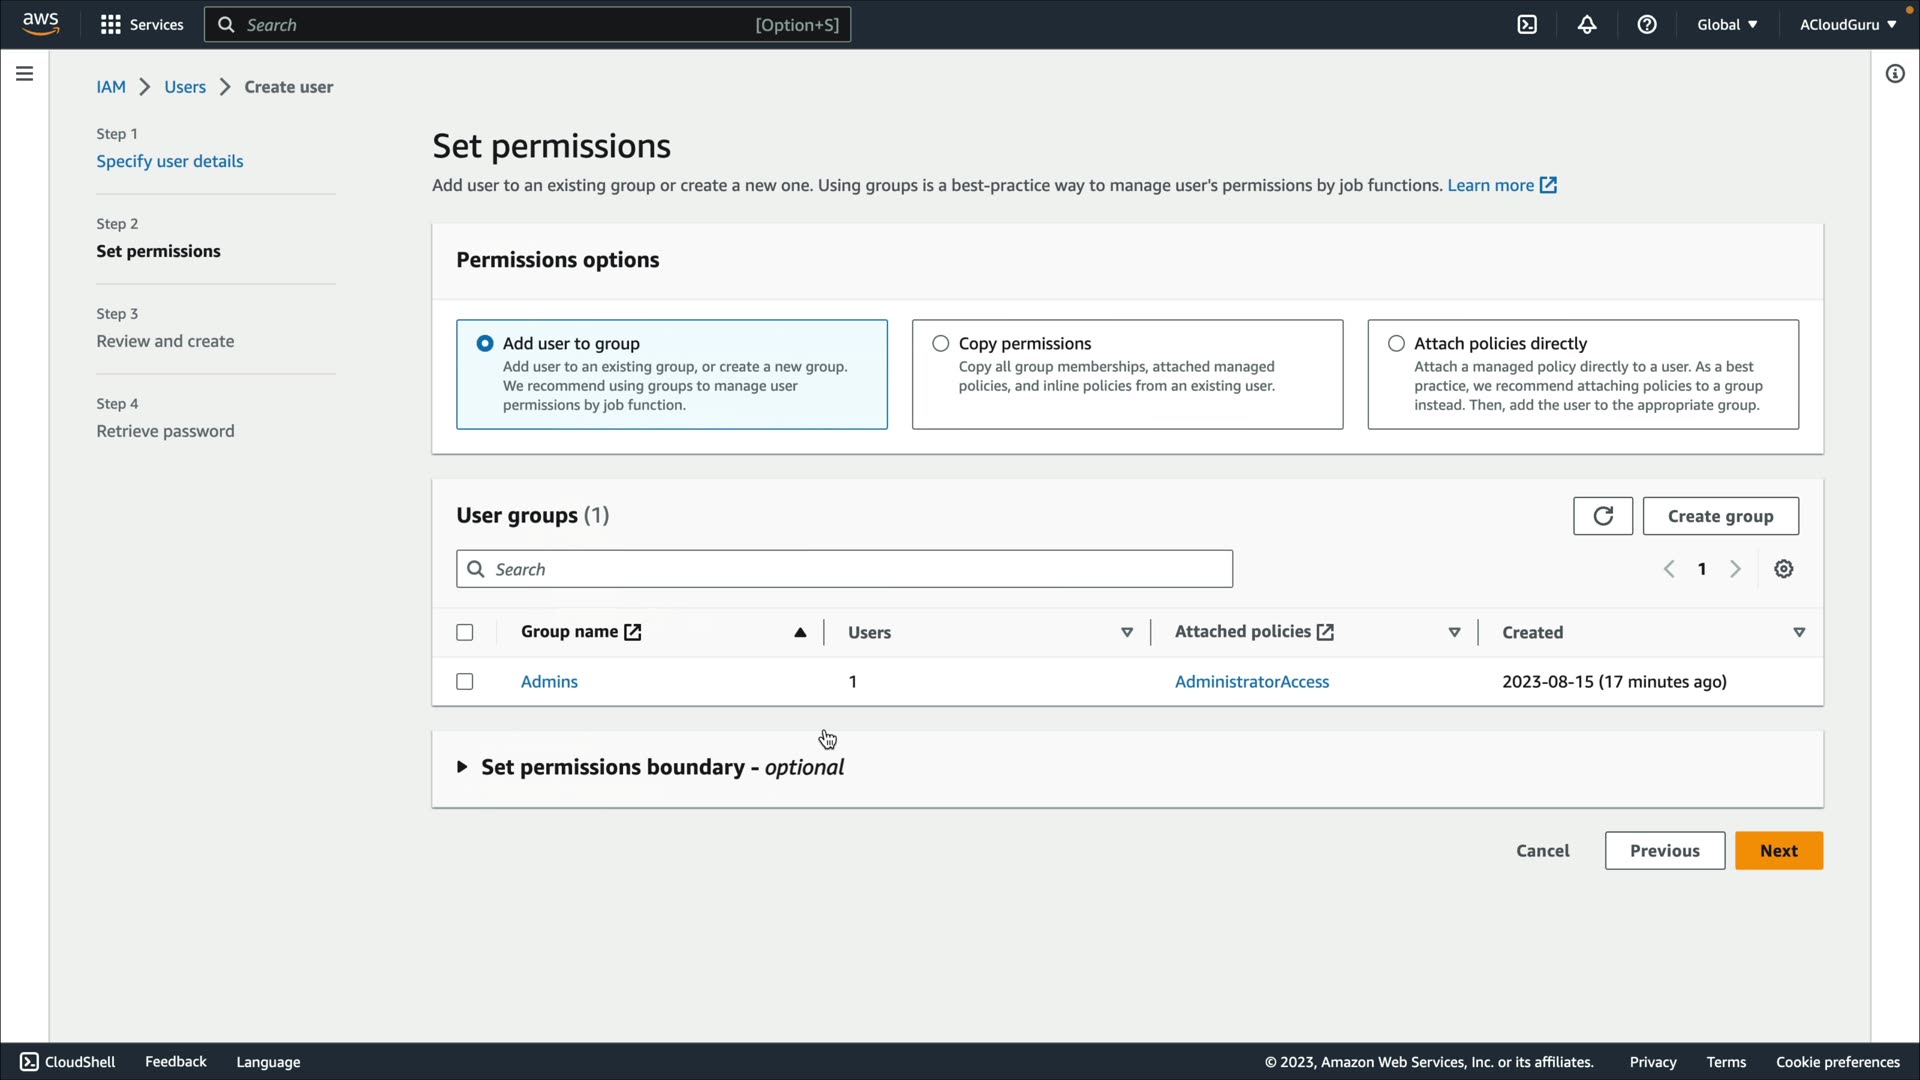This screenshot has height=1080, width=1920.
Task: Open the info panel icon
Action: tap(1895, 74)
